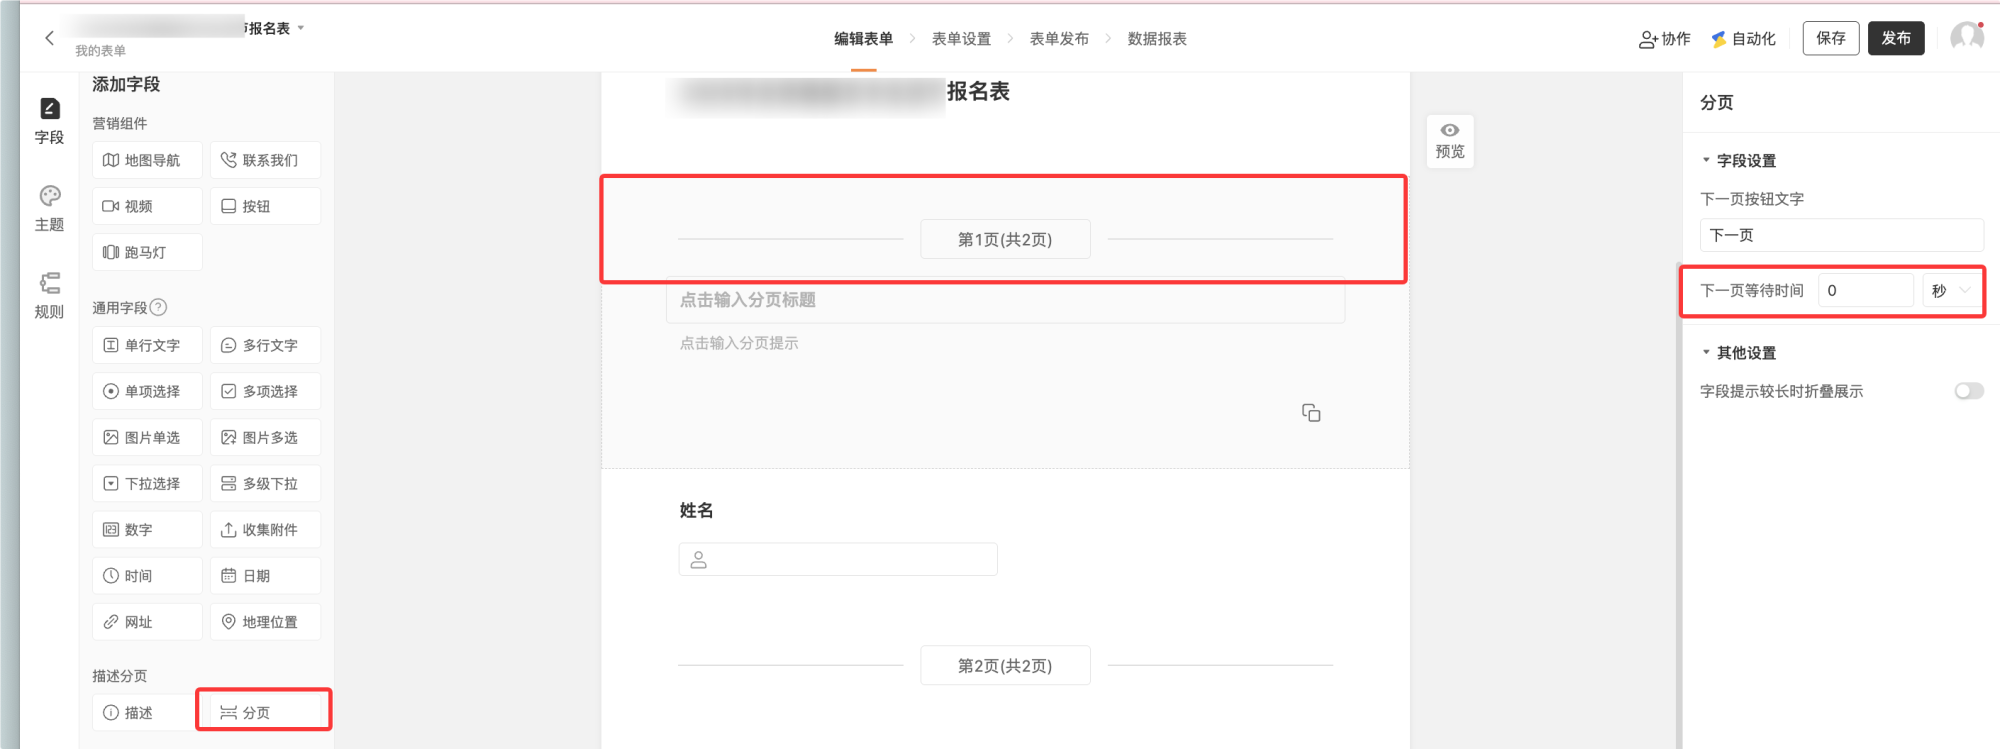Click the copy icon in the page break block
The width and height of the screenshot is (2000, 749).
pyautogui.click(x=1311, y=413)
